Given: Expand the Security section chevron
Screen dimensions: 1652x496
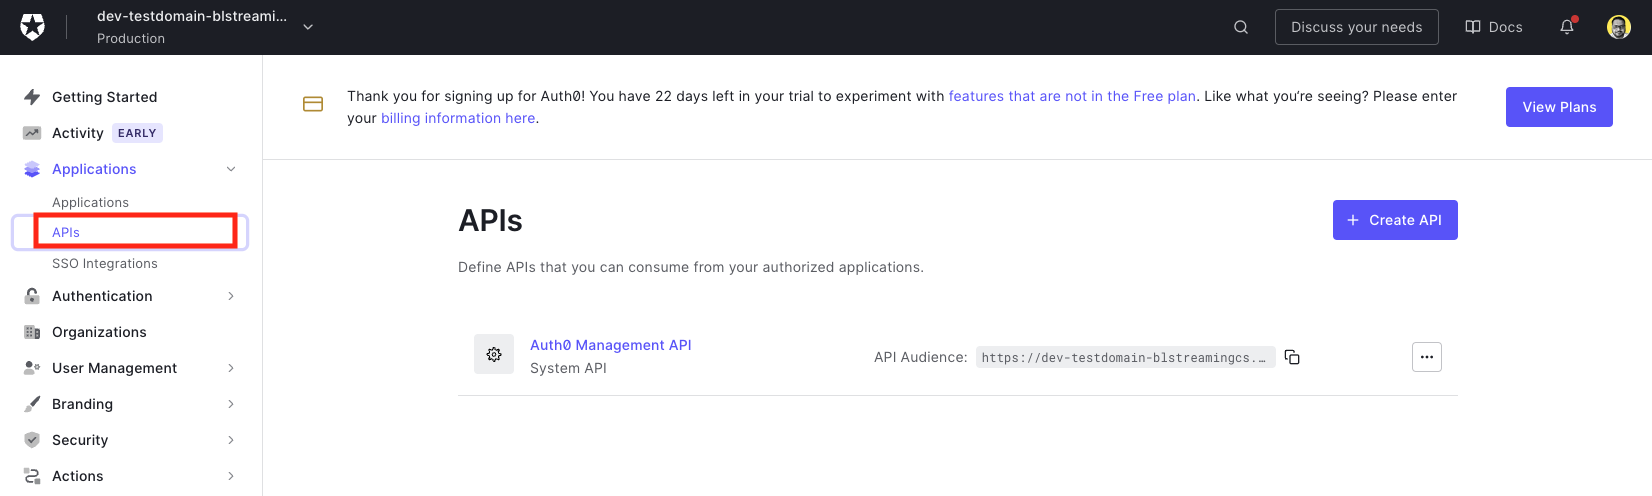Looking at the screenshot, I should [231, 440].
